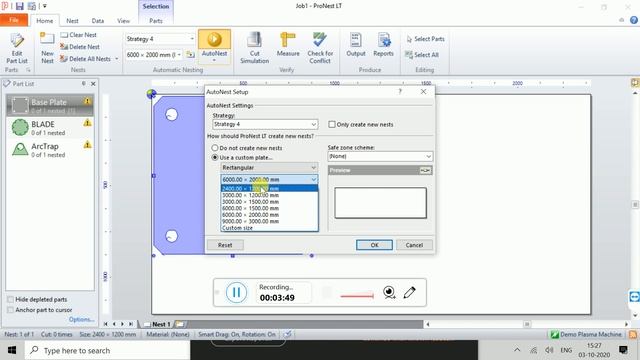This screenshot has height=360, width=640.
Task: Run Check for Conflict
Action: [x=320, y=48]
